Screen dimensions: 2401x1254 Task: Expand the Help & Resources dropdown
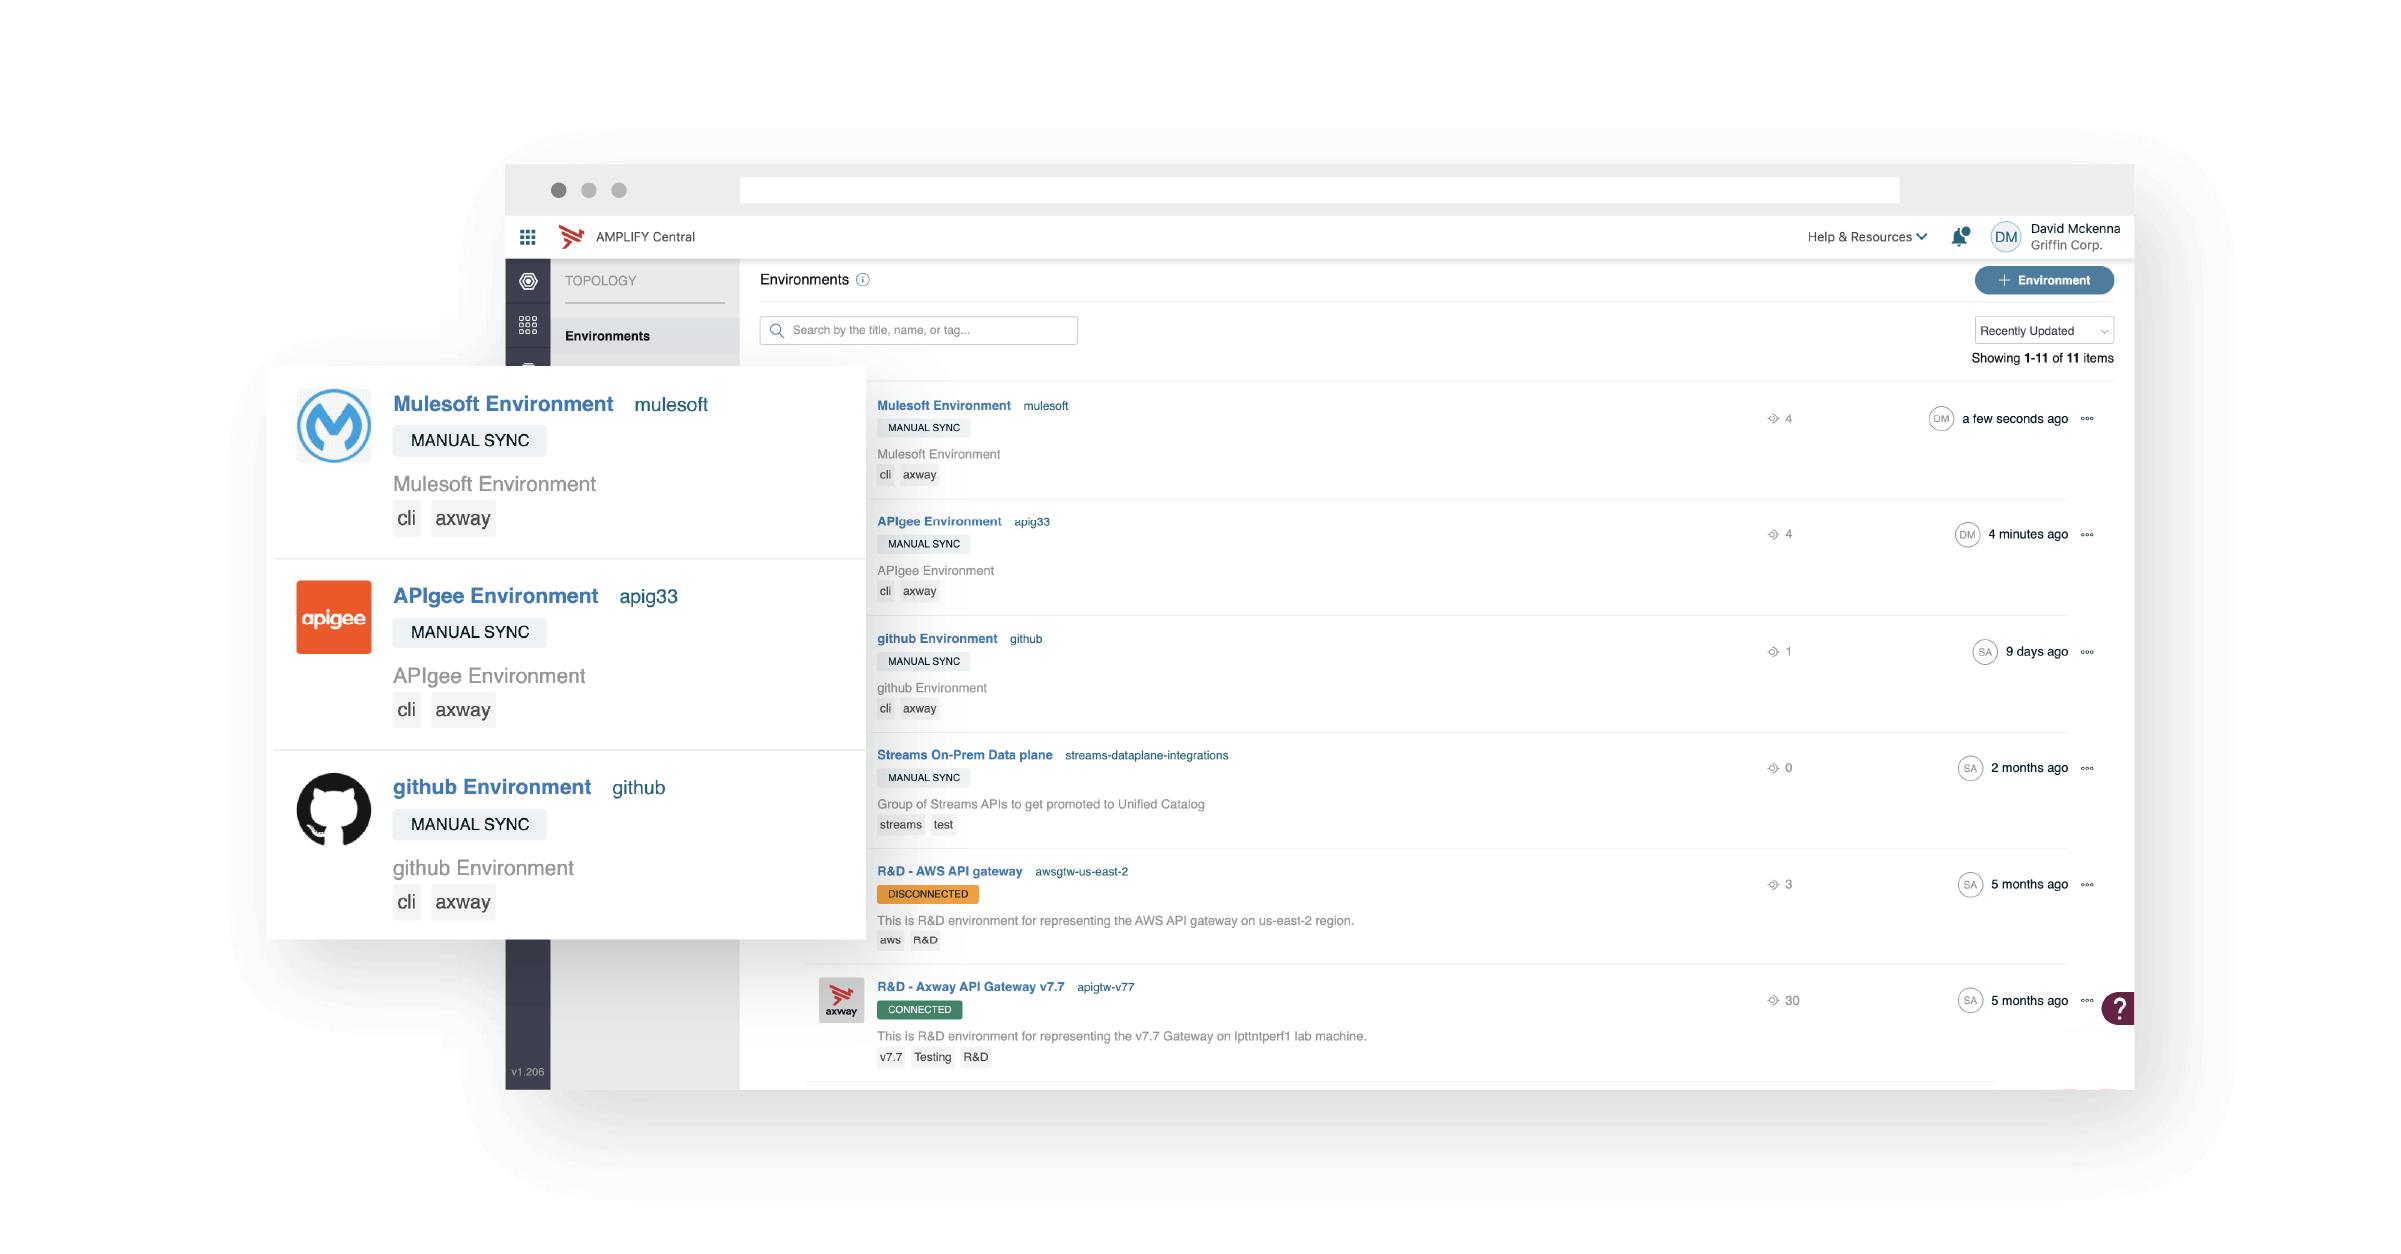point(1867,237)
